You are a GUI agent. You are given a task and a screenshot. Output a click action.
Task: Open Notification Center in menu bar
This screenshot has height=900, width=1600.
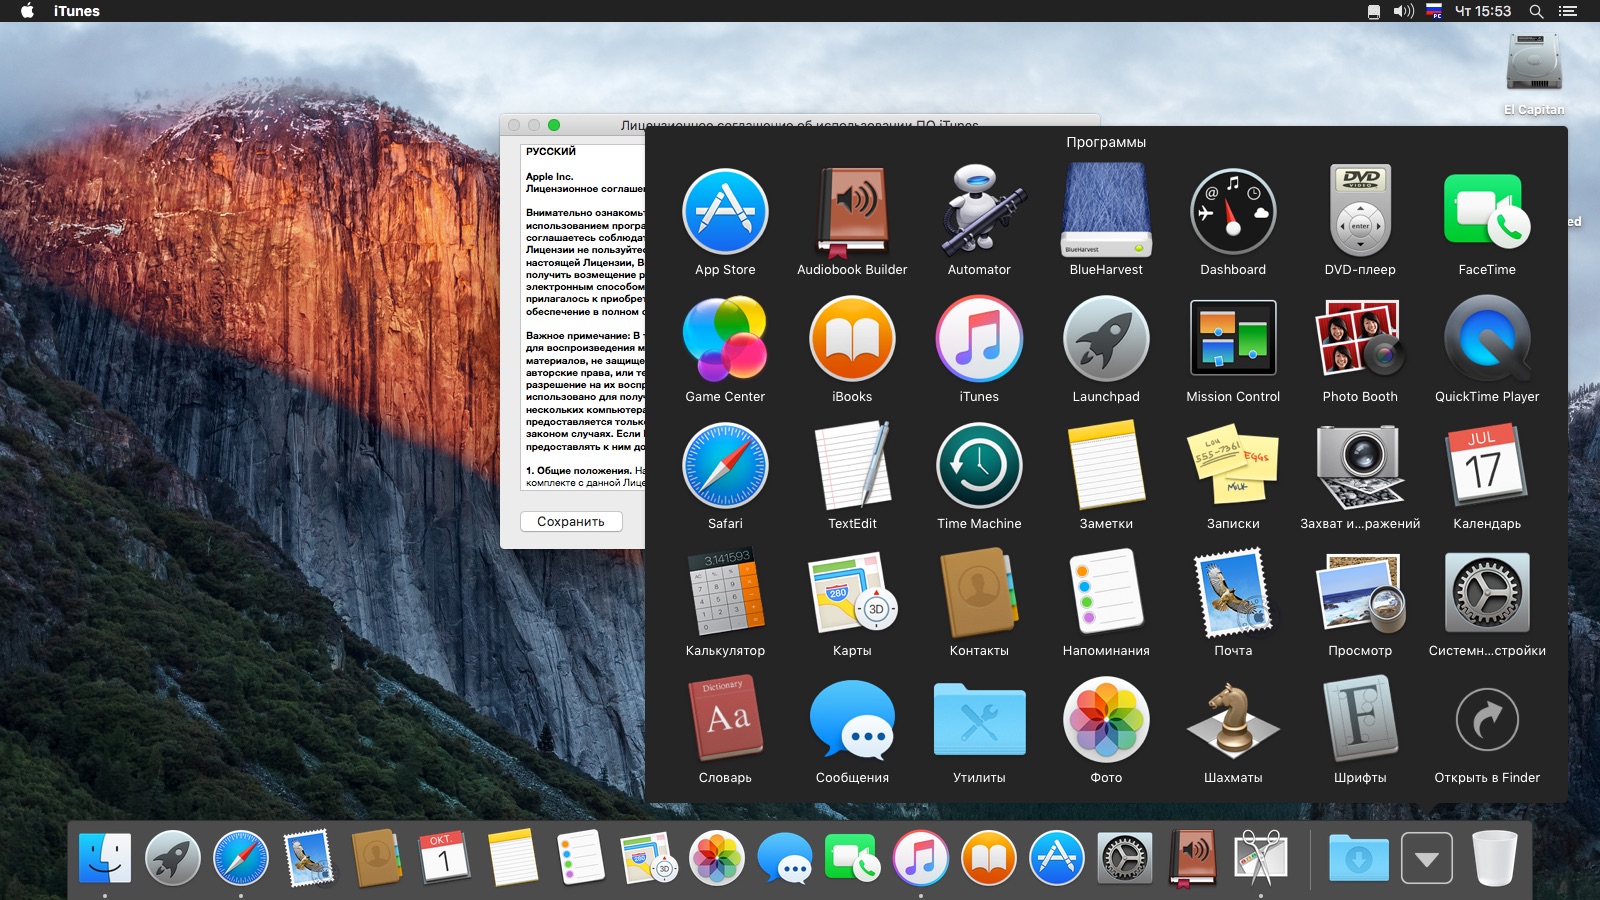[1567, 11]
